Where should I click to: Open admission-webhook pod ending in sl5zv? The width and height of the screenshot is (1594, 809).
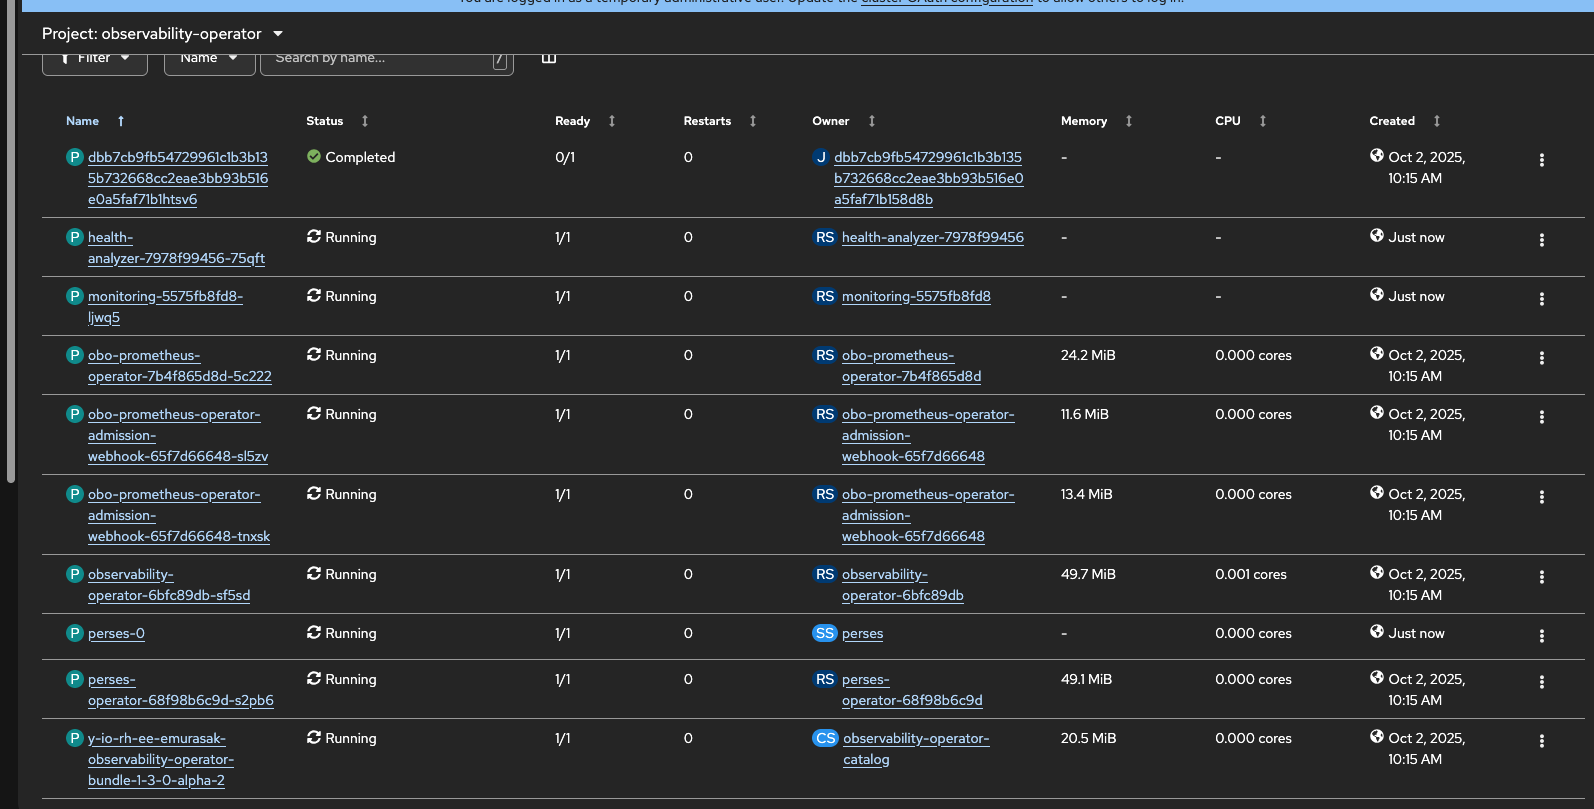tap(178, 435)
